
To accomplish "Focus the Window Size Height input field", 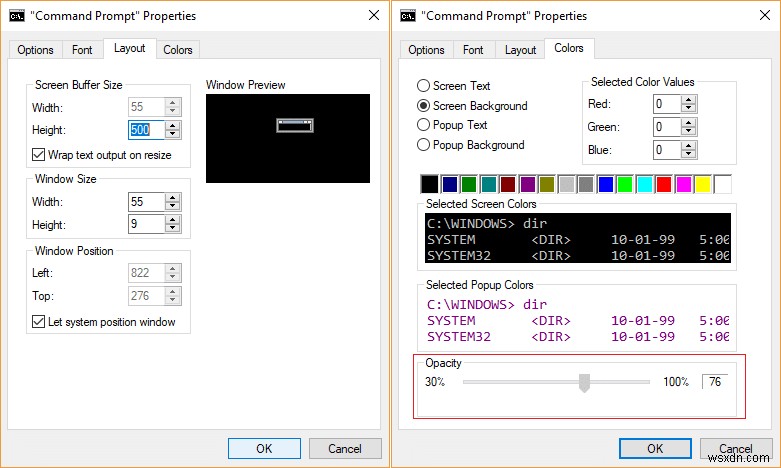I will pos(146,224).
